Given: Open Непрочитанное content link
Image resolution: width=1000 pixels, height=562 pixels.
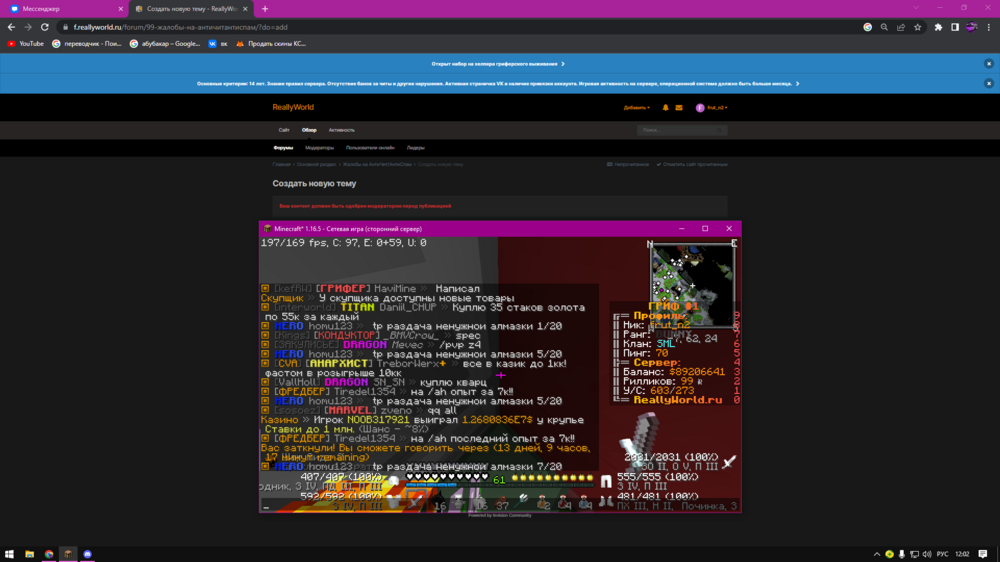Looking at the screenshot, I should pyautogui.click(x=628, y=165).
